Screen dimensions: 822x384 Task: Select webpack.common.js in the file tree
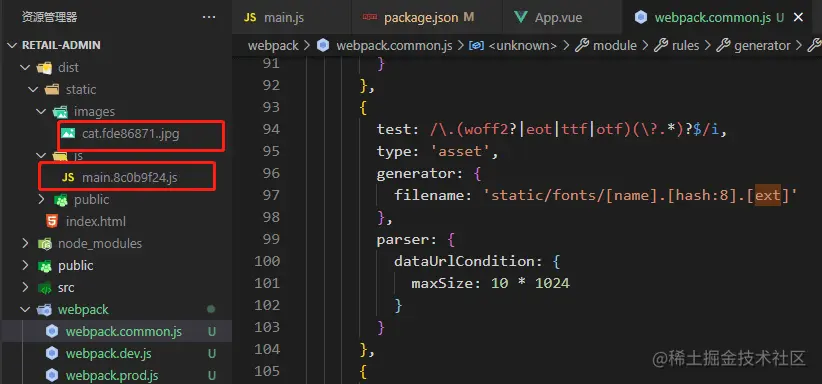tap(124, 332)
